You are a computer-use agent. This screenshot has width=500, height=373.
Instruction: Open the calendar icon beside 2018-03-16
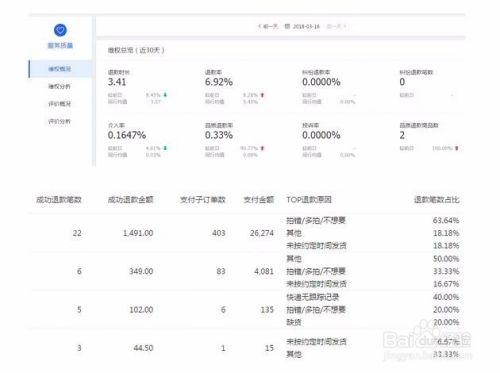coord(287,26)
